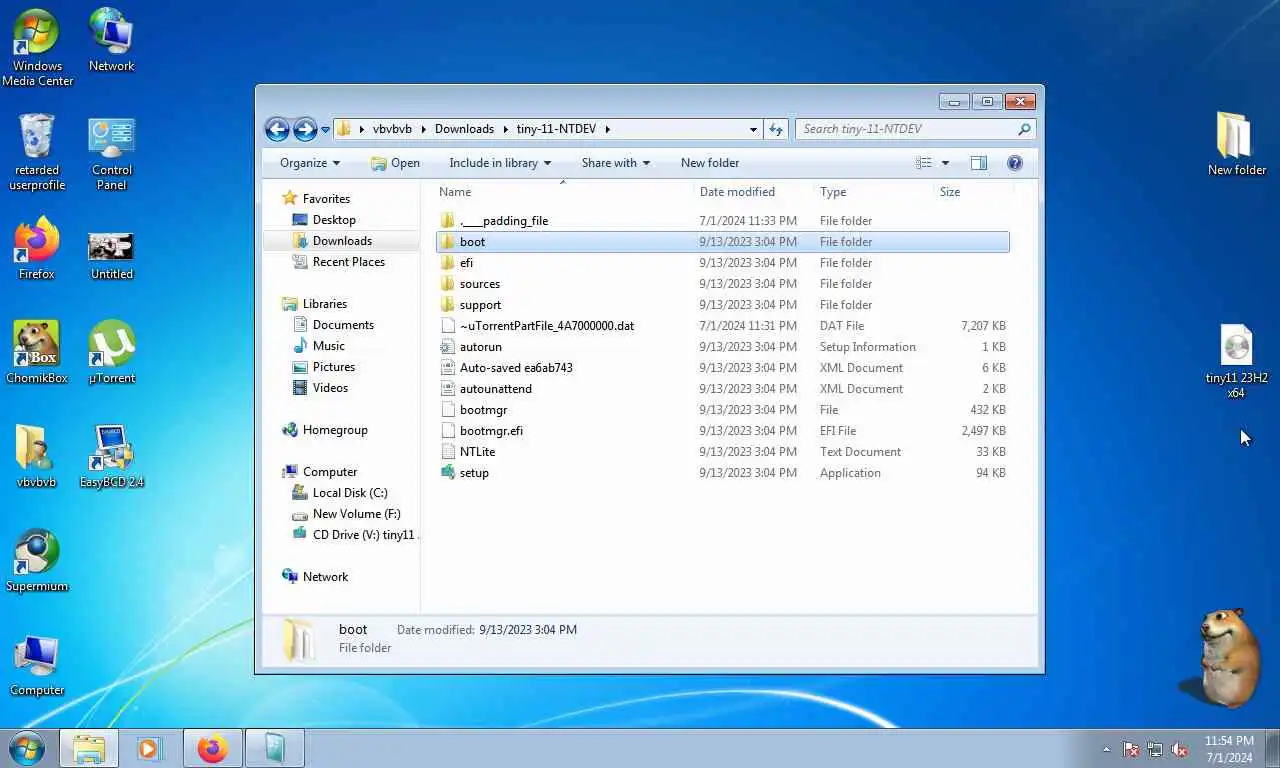Open Videos library in the navigation pane
Image resolution: width=1280 pixels, height=768 pixels.
(330, 388)
